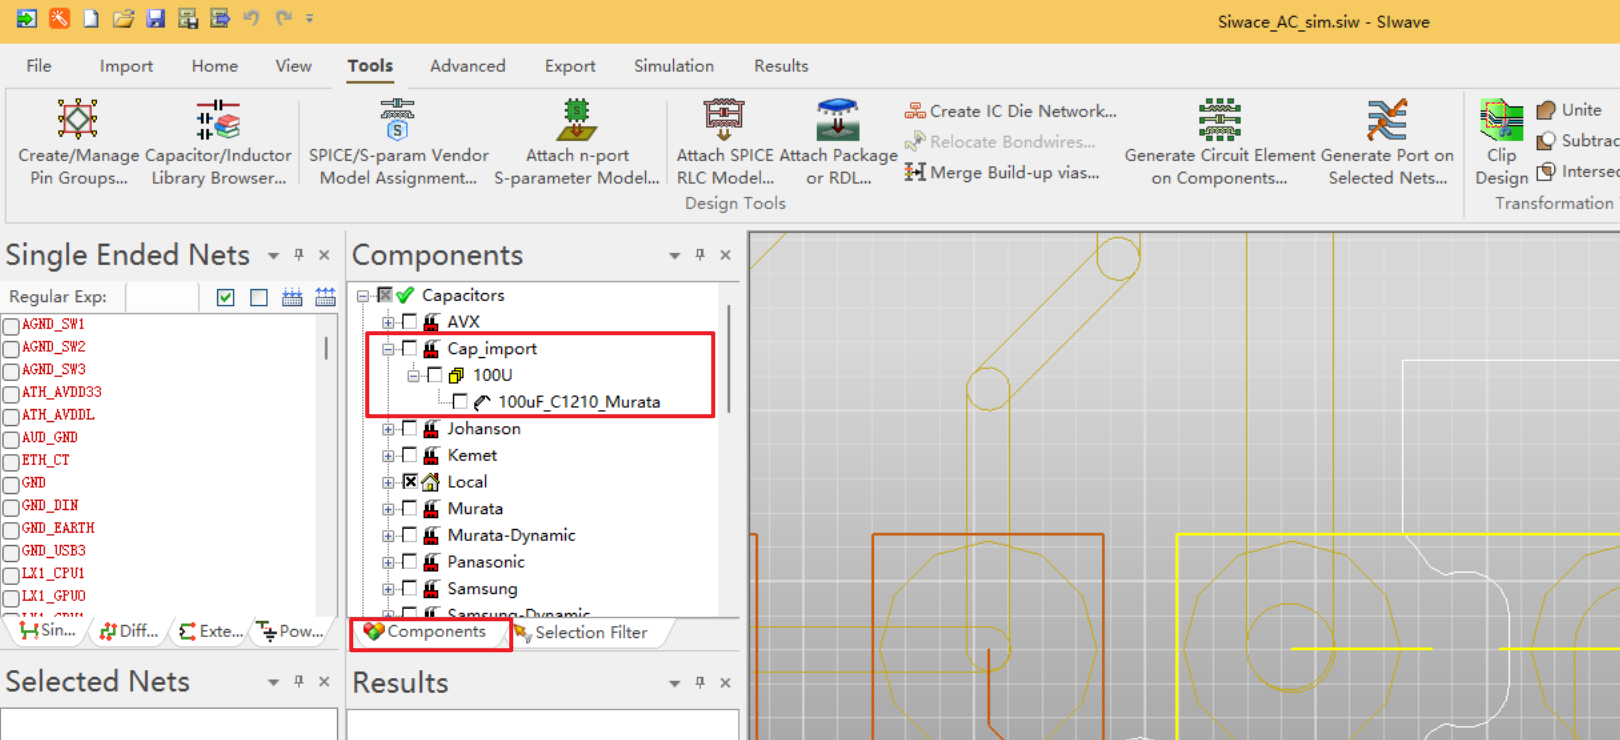Click Attach n-port S-parameter Model
The image size is (1620, 740).
577,142
